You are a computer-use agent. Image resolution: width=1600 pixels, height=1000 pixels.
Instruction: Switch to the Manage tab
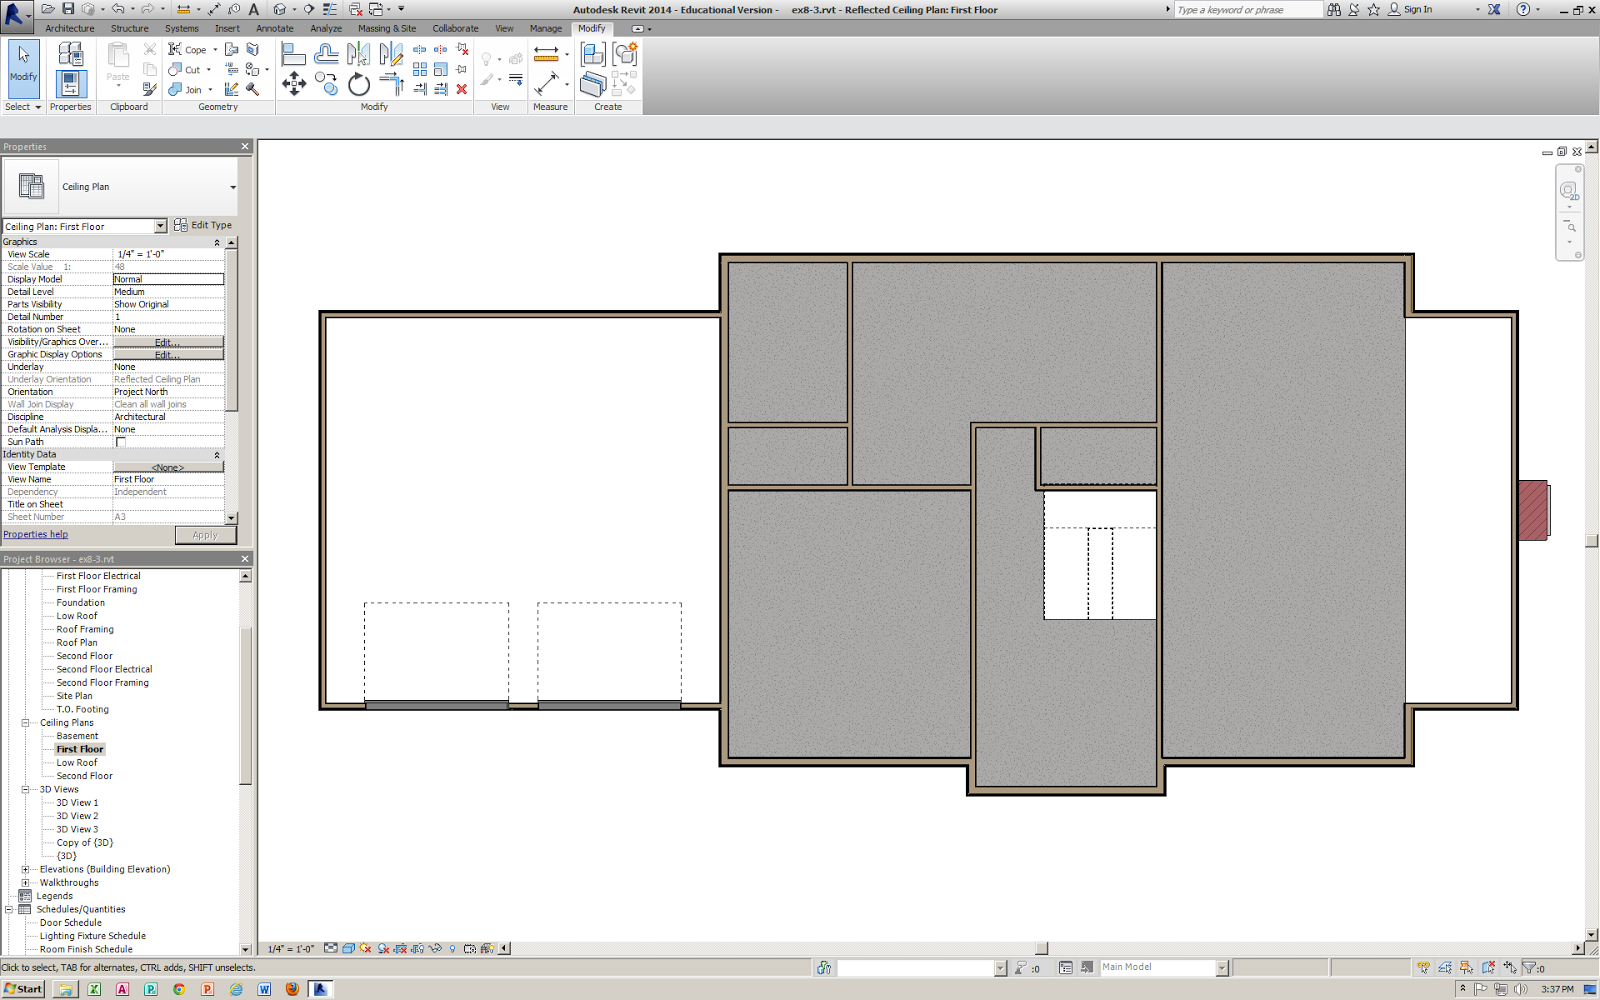pos(546,28)
